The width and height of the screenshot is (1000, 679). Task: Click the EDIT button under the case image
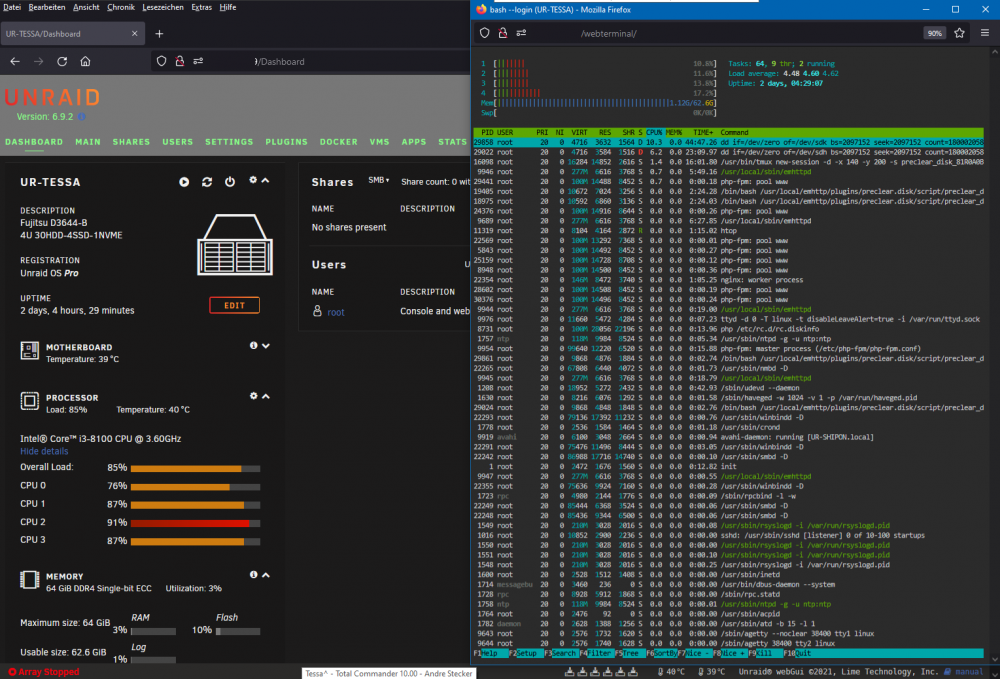235,305
